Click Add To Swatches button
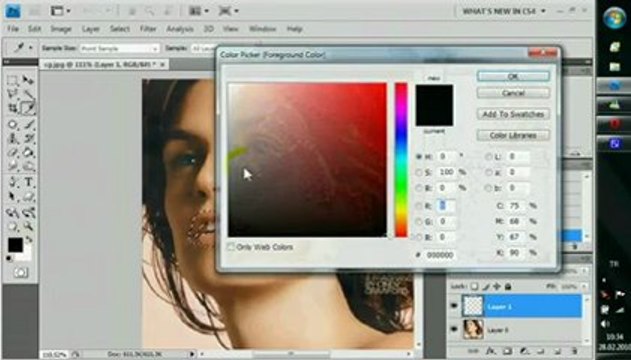The image size is (631, 360). coord(513,114)
